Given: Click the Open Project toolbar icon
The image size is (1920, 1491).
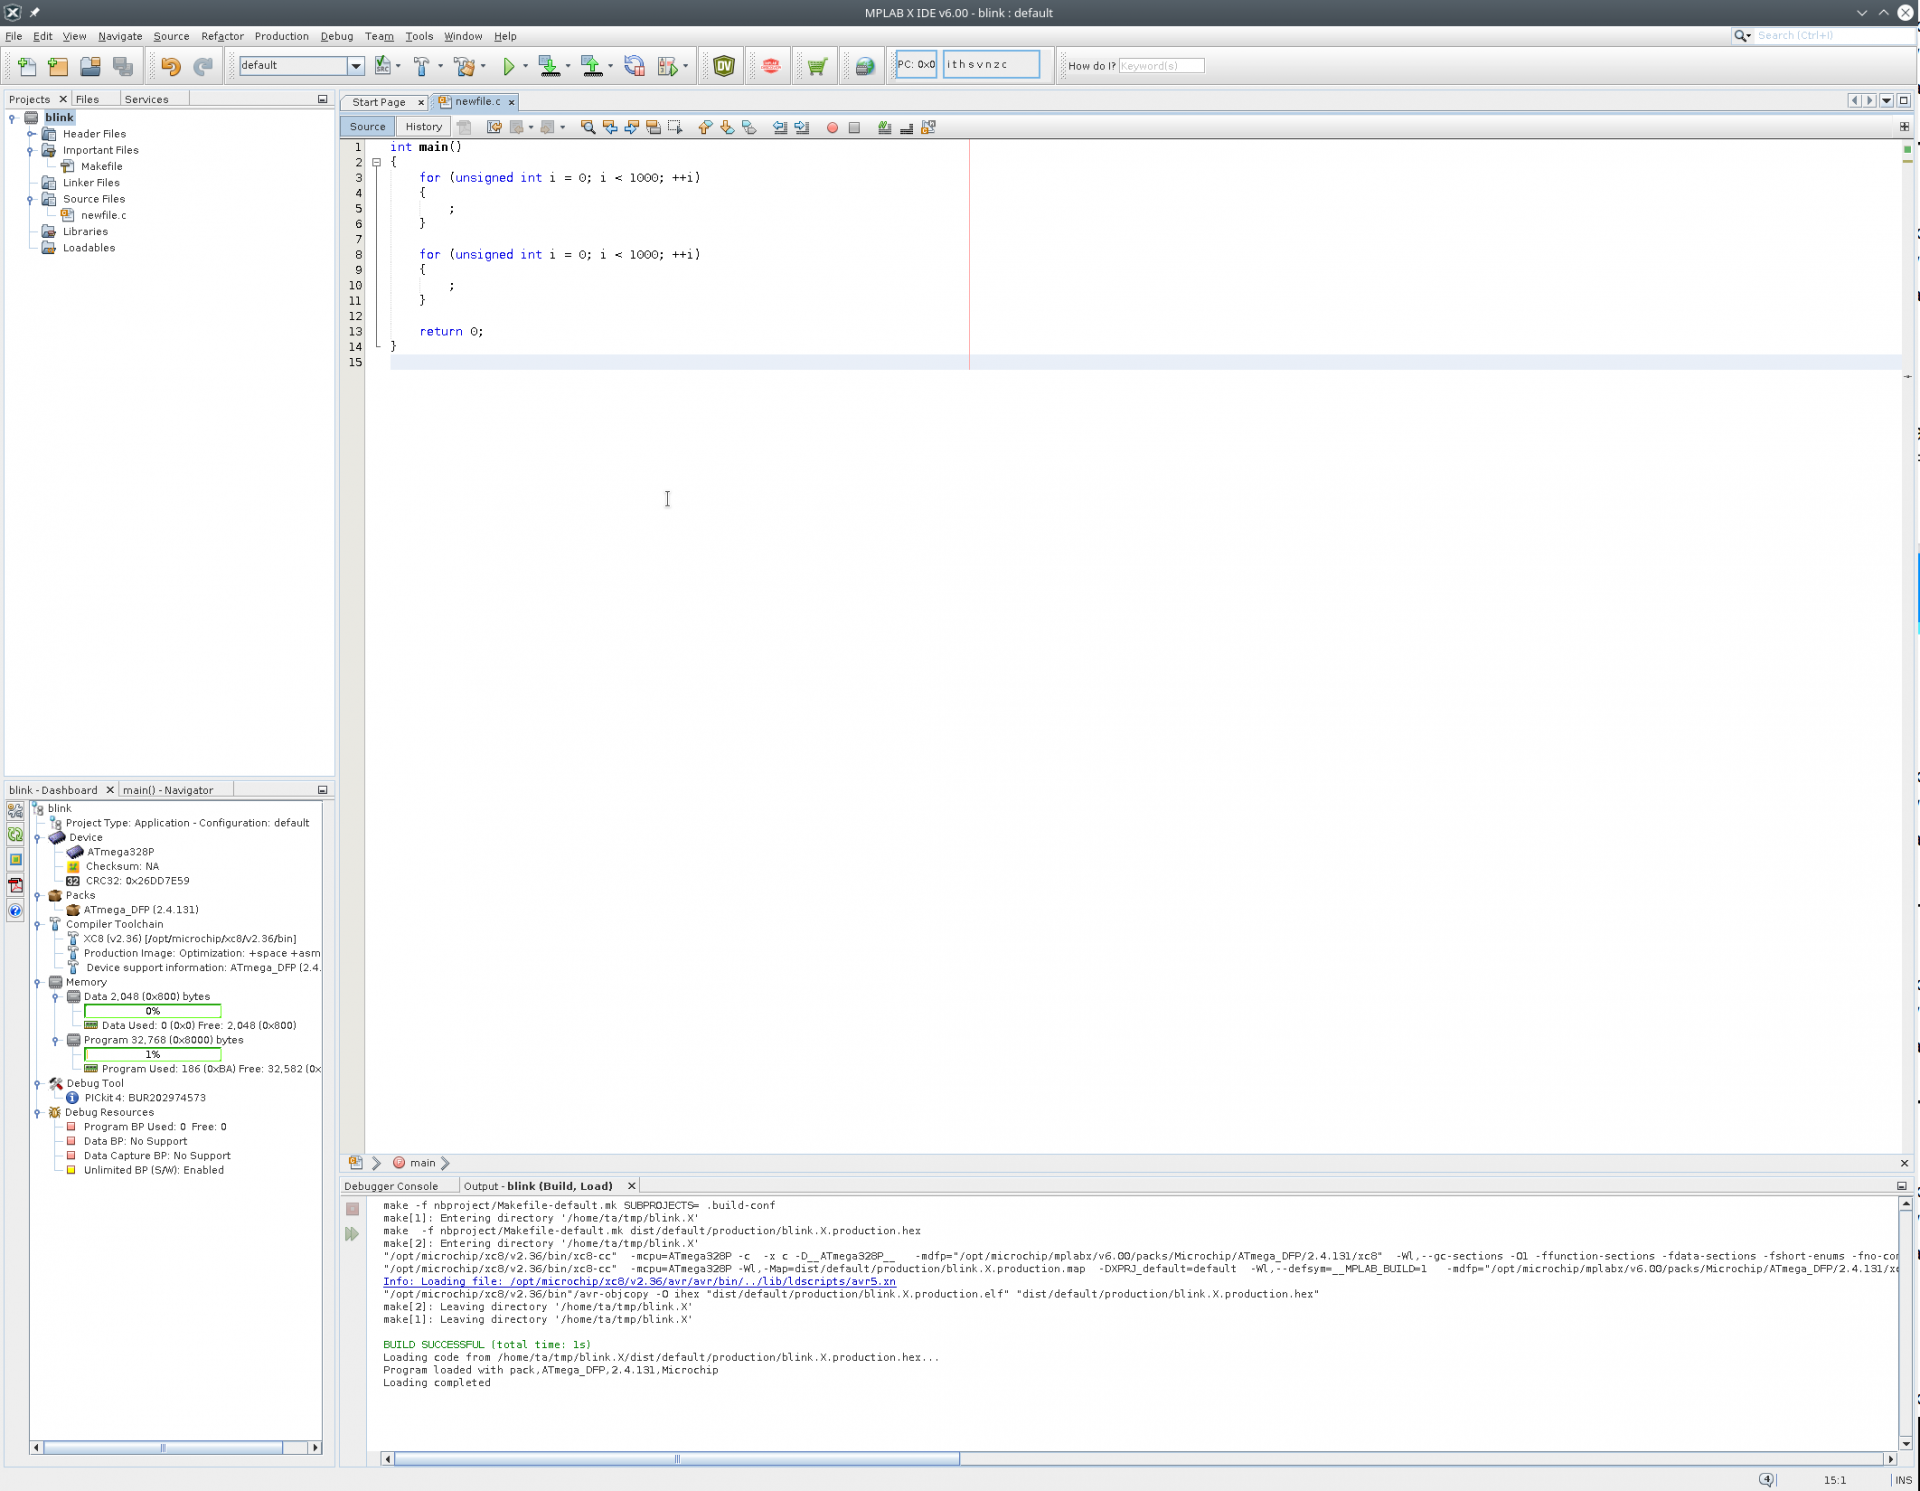Looking at the screenshot, I should pyautogui.click(x=90, y=66).
